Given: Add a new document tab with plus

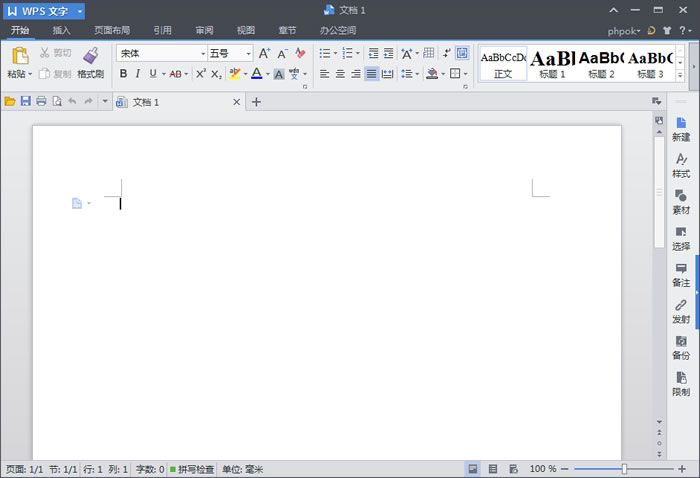Looking at the screenshot, I should pos(256,102).
